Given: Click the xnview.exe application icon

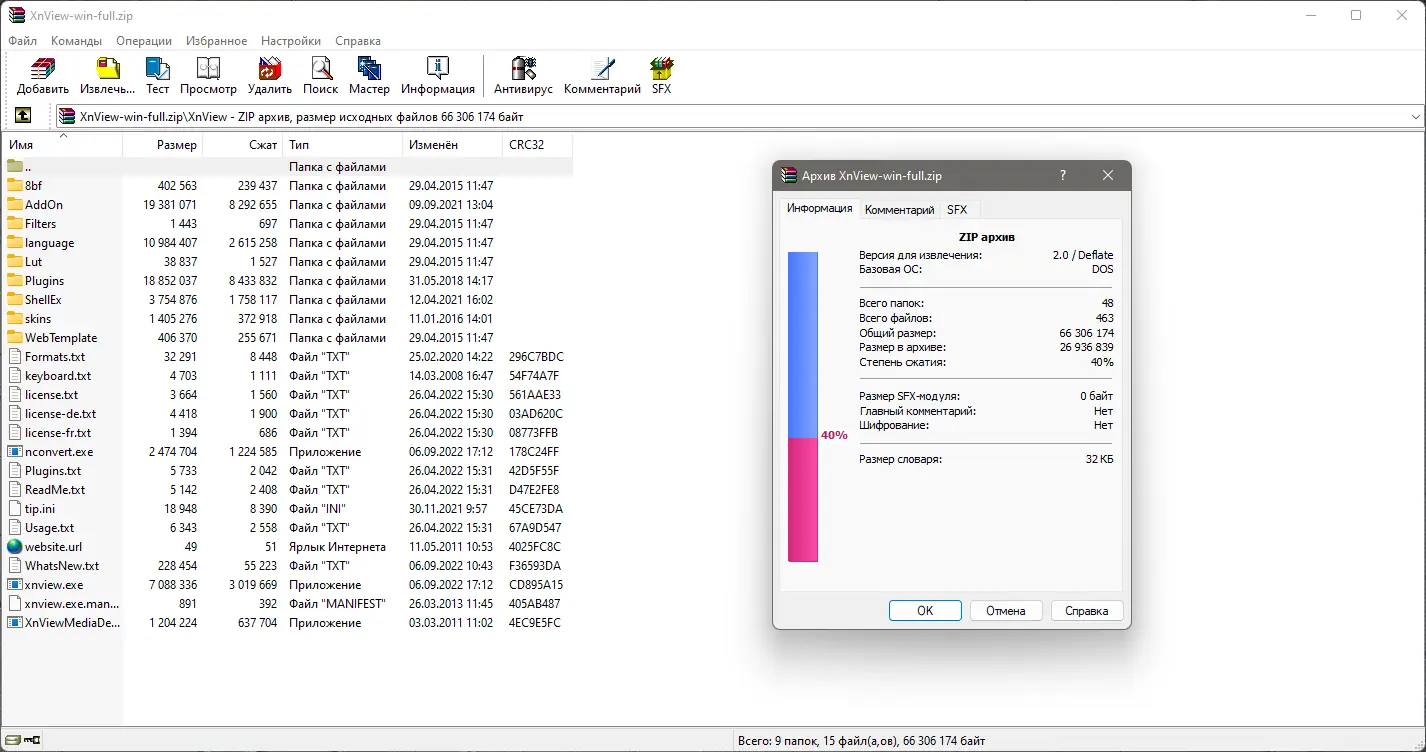Looking at the screenshot, I should tap(15, 585).
